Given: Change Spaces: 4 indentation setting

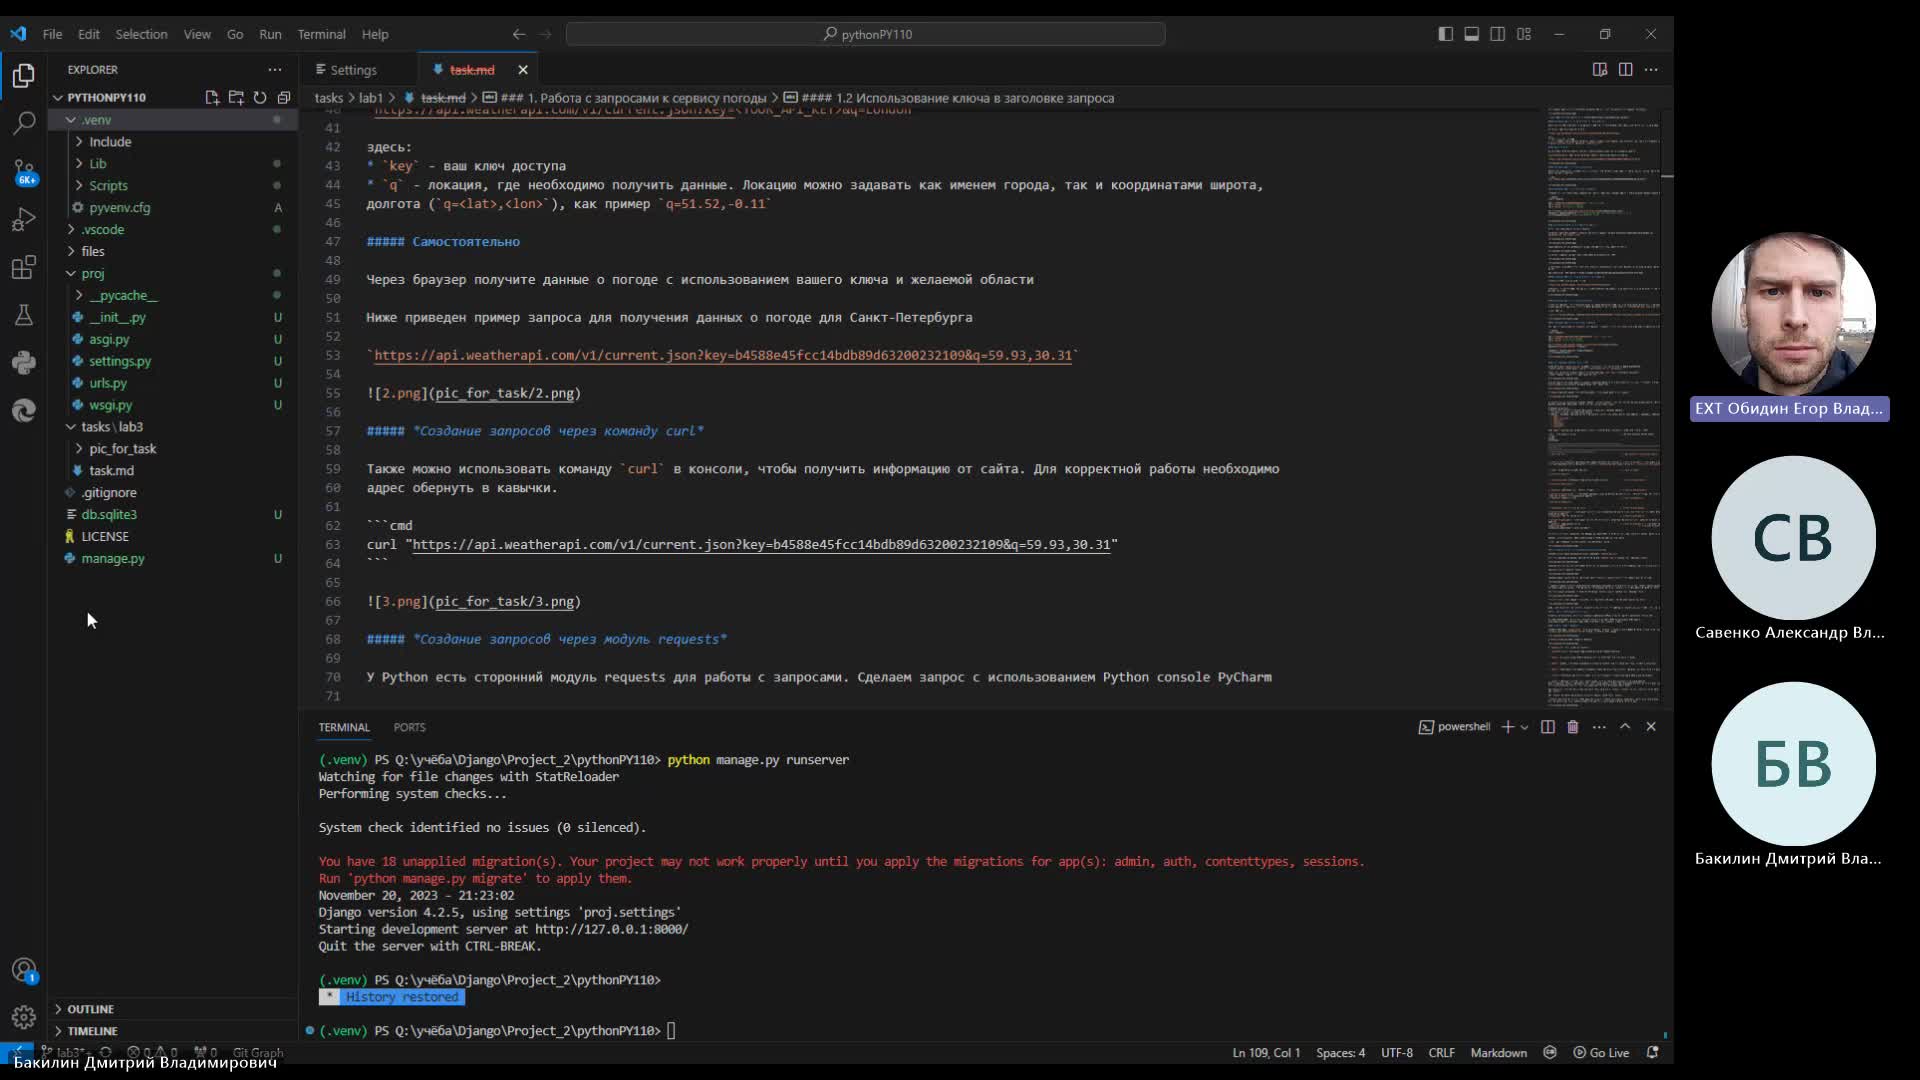Looking at the screenshot, I should pos(1340,1052).
